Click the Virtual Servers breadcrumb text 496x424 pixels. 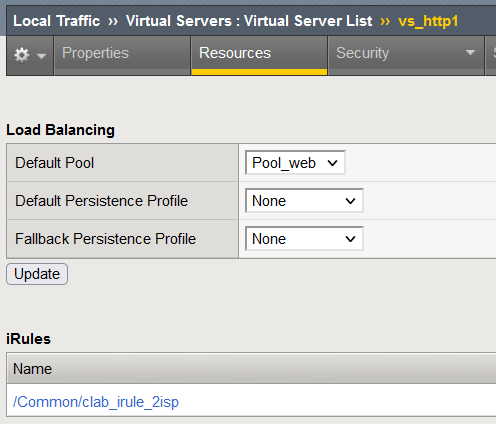click(x=179, y=21)
